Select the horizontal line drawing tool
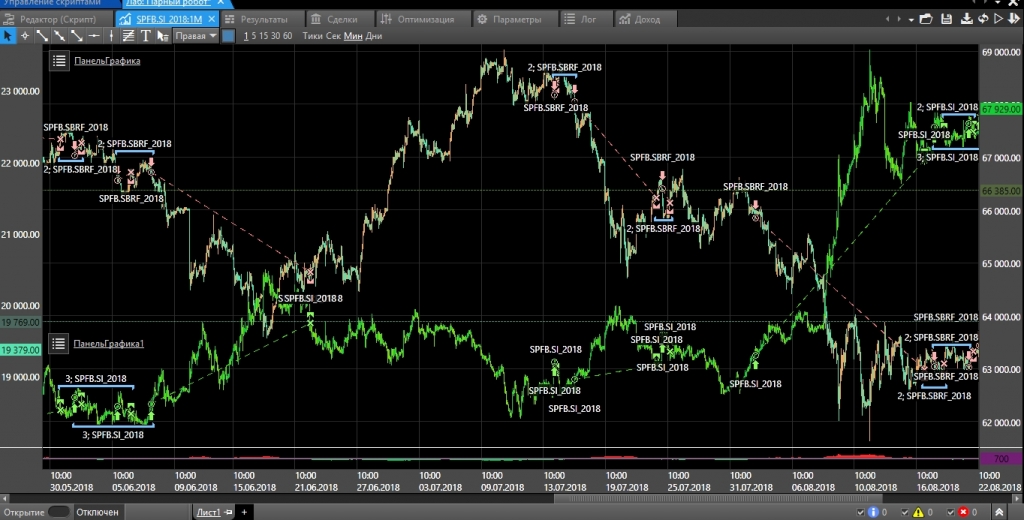 (93, 36)
